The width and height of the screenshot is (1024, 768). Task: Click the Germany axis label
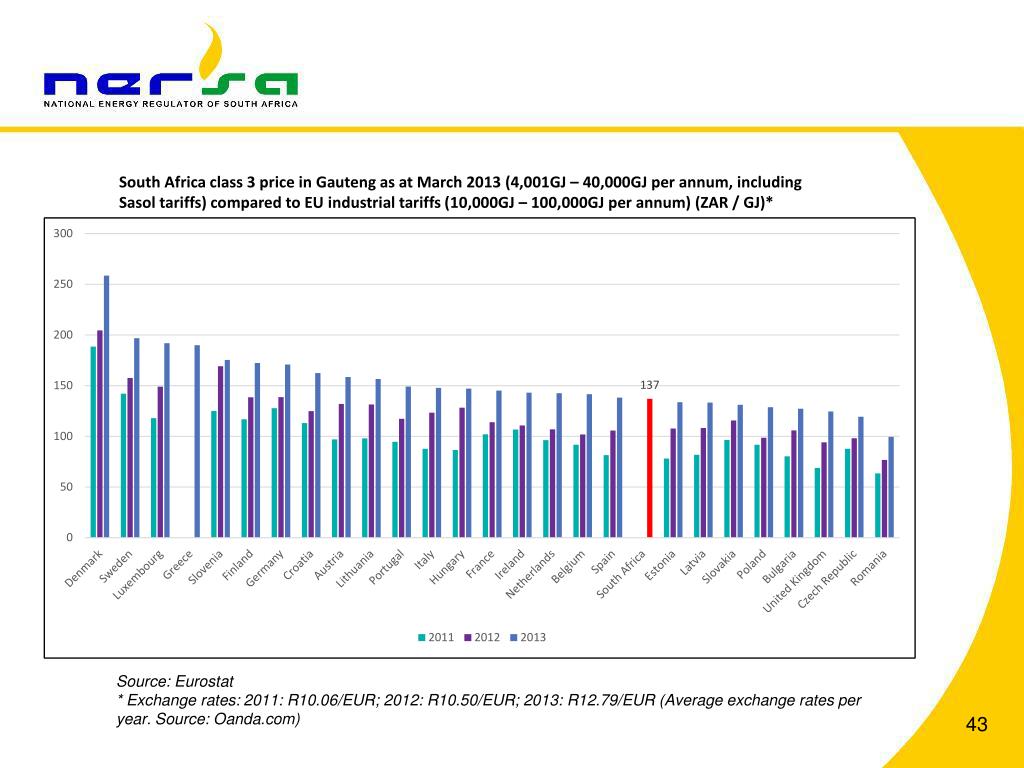click(x=267, y=567)
